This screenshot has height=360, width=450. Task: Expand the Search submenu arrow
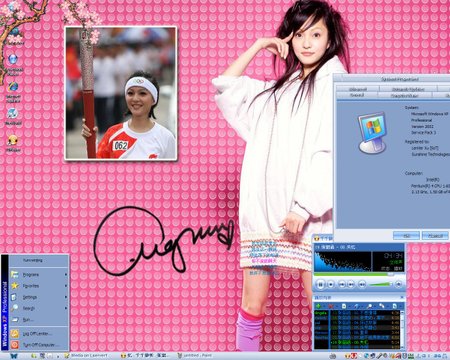tap(66, 309)
